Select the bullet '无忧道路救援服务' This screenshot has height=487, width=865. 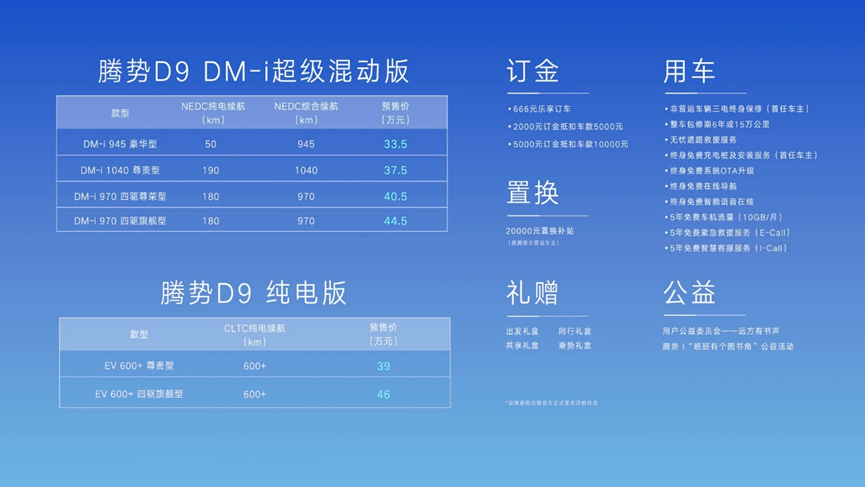coord(701,140)
